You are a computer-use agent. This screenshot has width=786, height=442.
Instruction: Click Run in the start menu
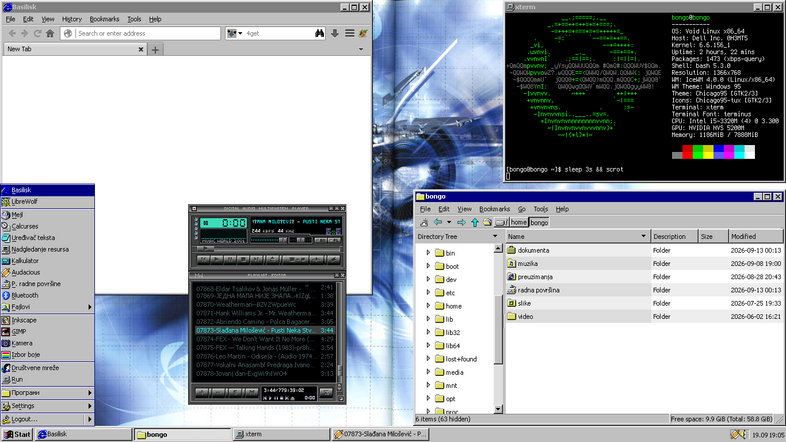(47, 379)
